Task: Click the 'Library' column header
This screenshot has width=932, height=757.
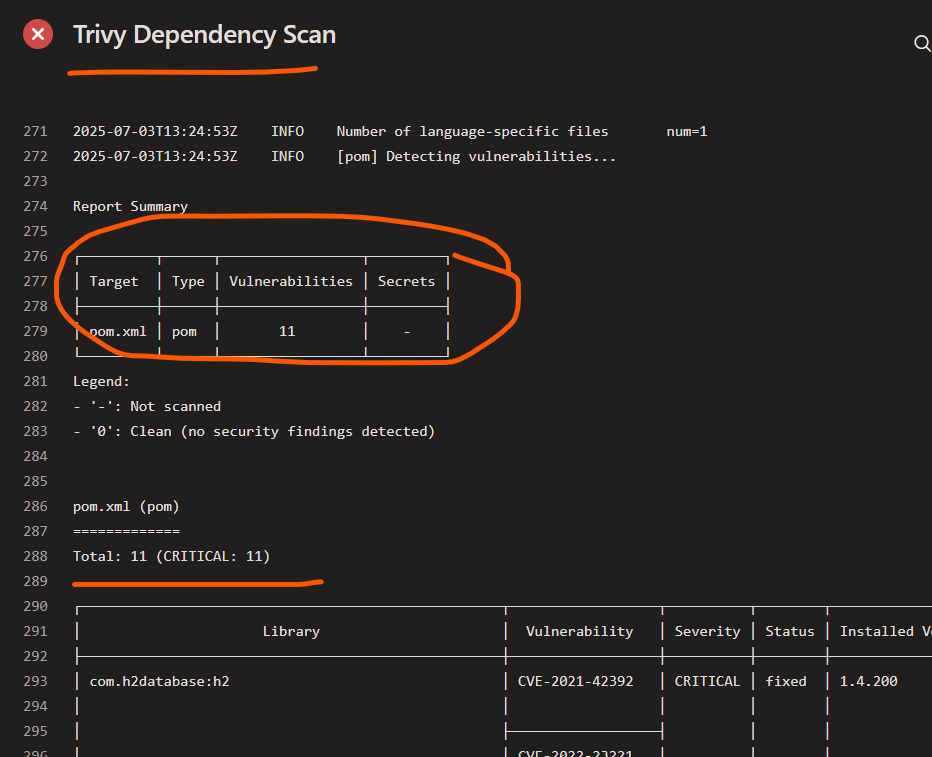Action: (x=291, y=631)
